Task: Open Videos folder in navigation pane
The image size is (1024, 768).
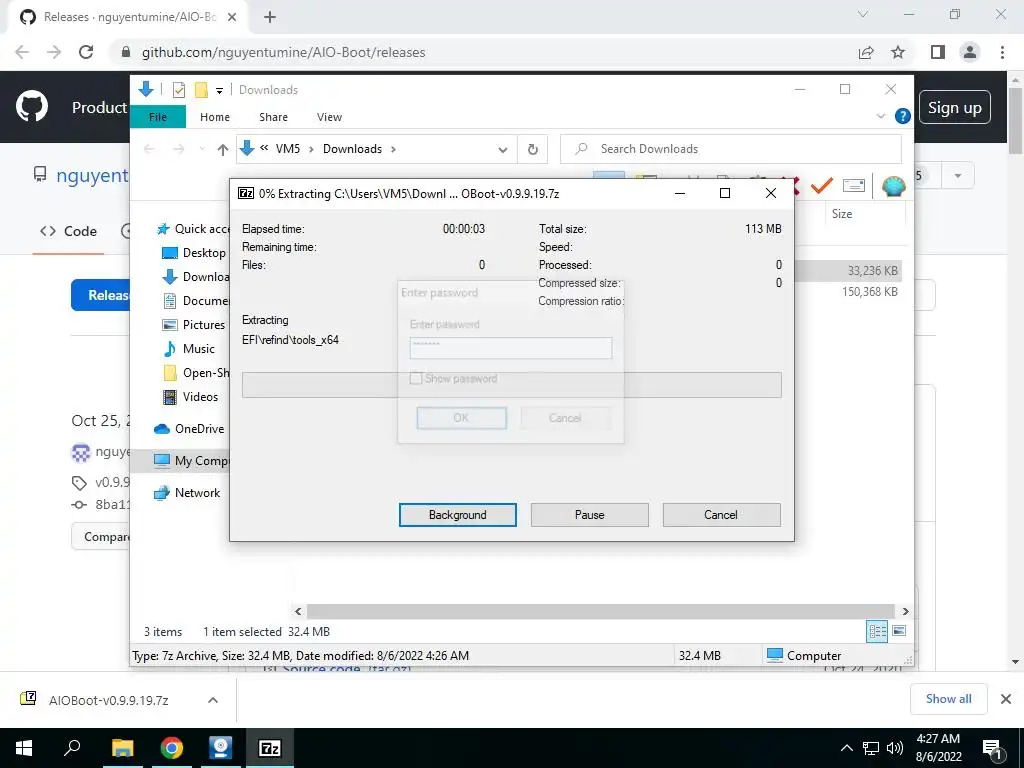Action: (191, 396)
